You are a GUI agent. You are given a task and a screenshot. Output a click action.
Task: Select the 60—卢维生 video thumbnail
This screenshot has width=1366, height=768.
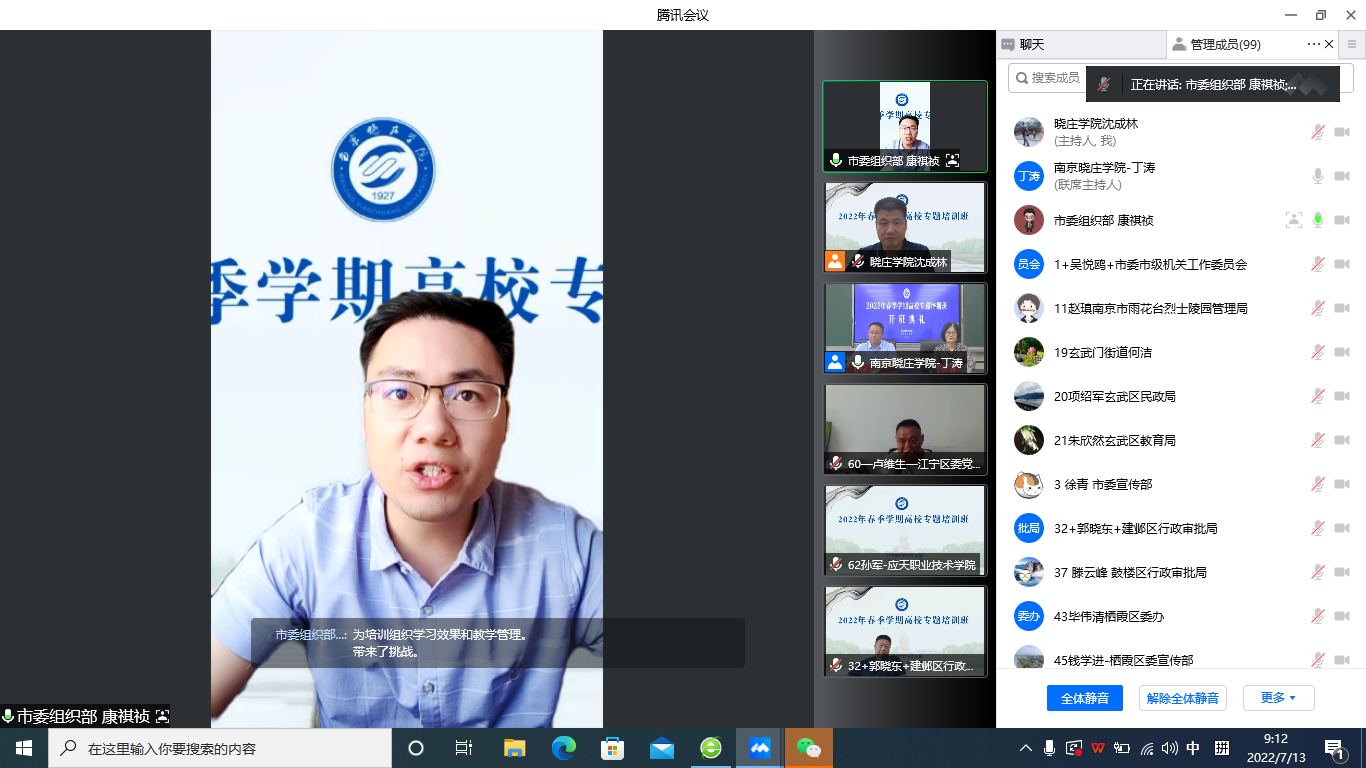click(905, 429)
